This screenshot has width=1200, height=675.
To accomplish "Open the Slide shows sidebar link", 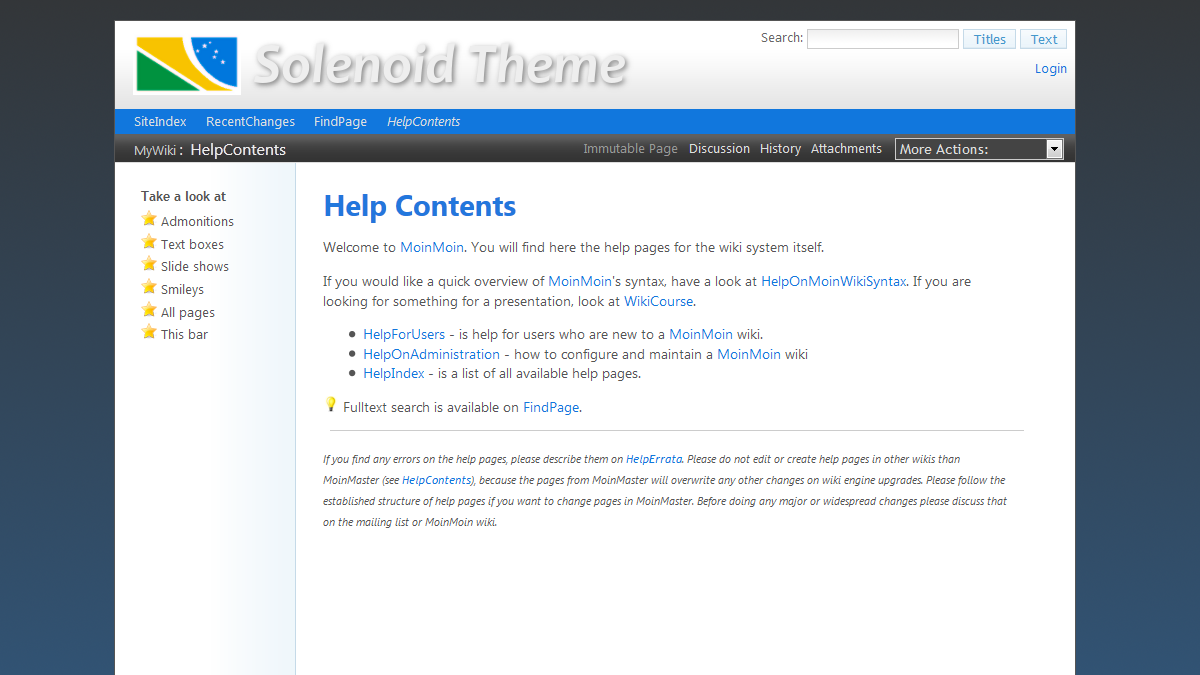I will click(195, 267).
